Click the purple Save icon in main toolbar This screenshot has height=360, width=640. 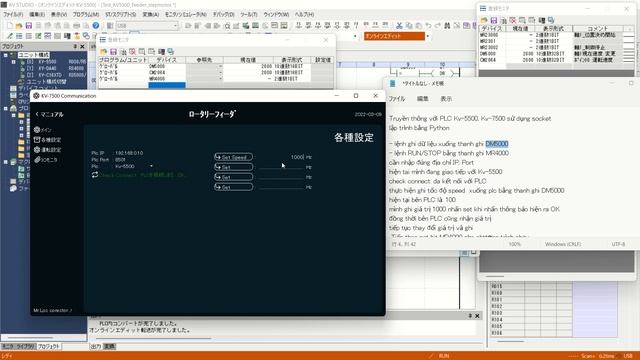tap(29, 26)
